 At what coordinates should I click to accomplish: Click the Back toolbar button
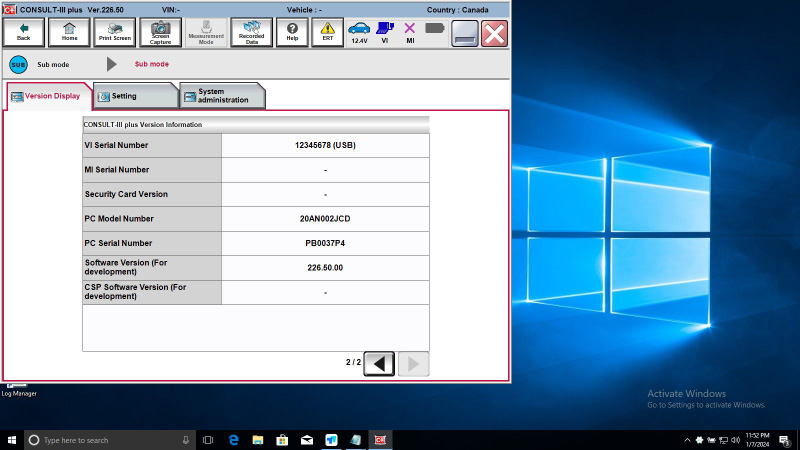(23, 33)
